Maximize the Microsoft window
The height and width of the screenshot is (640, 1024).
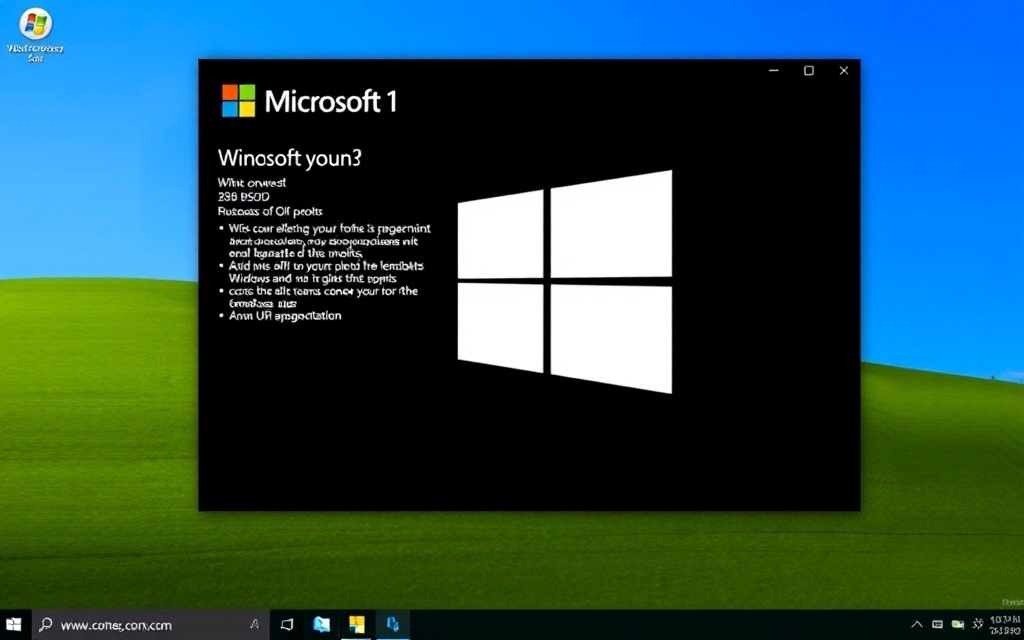(x=808, y=71)
